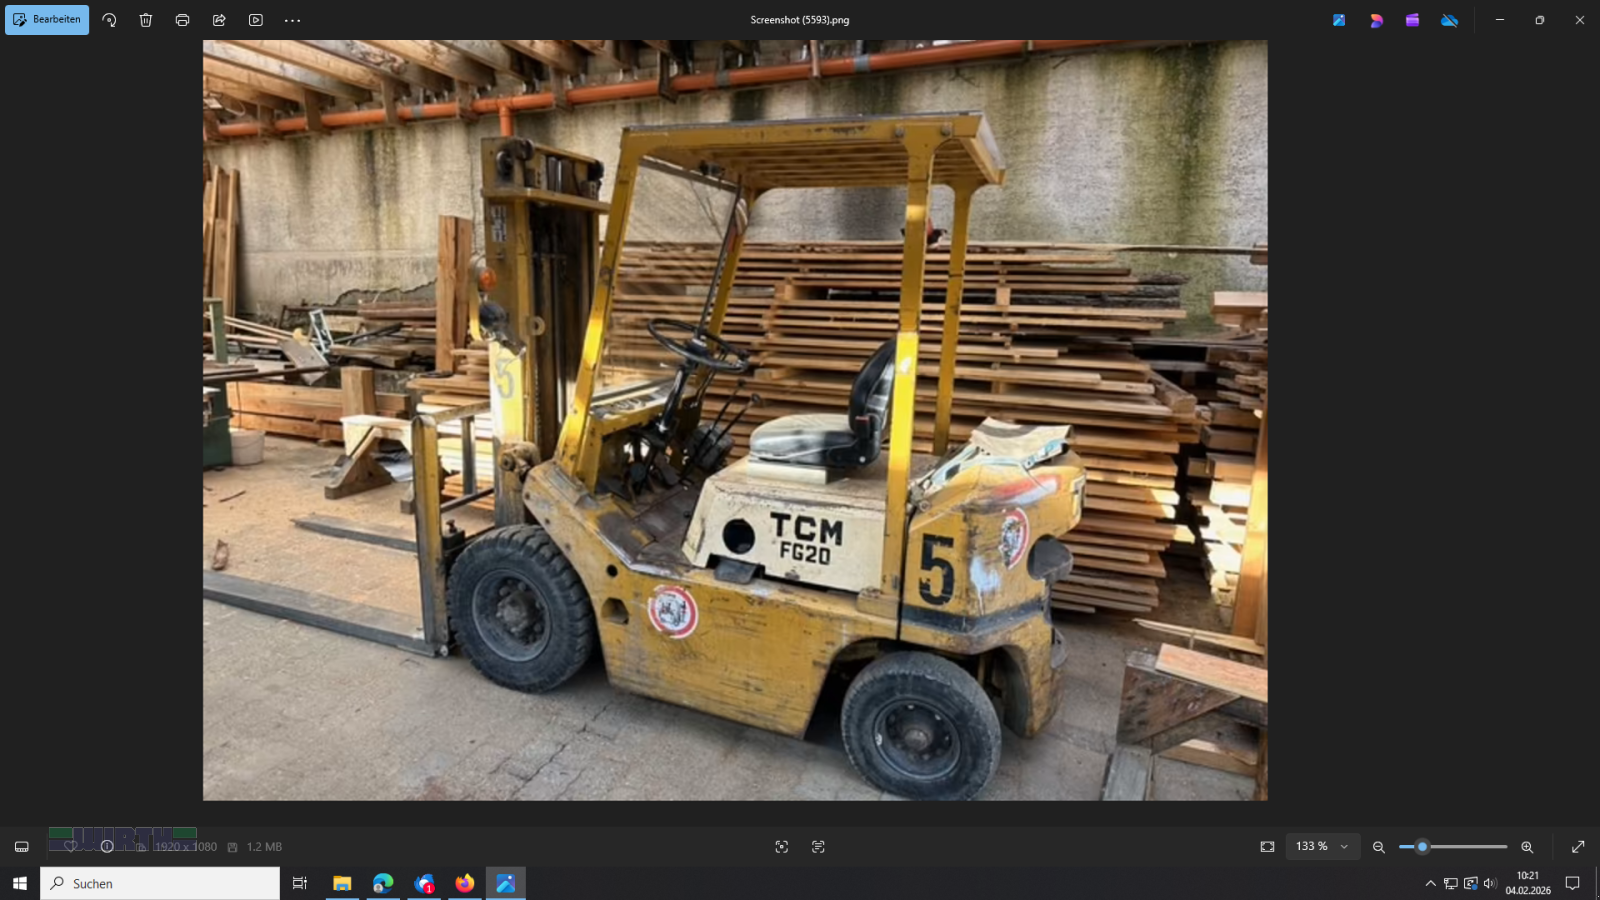Open the Windows Start menu
1600x900 pixels.
click(19, 883)
